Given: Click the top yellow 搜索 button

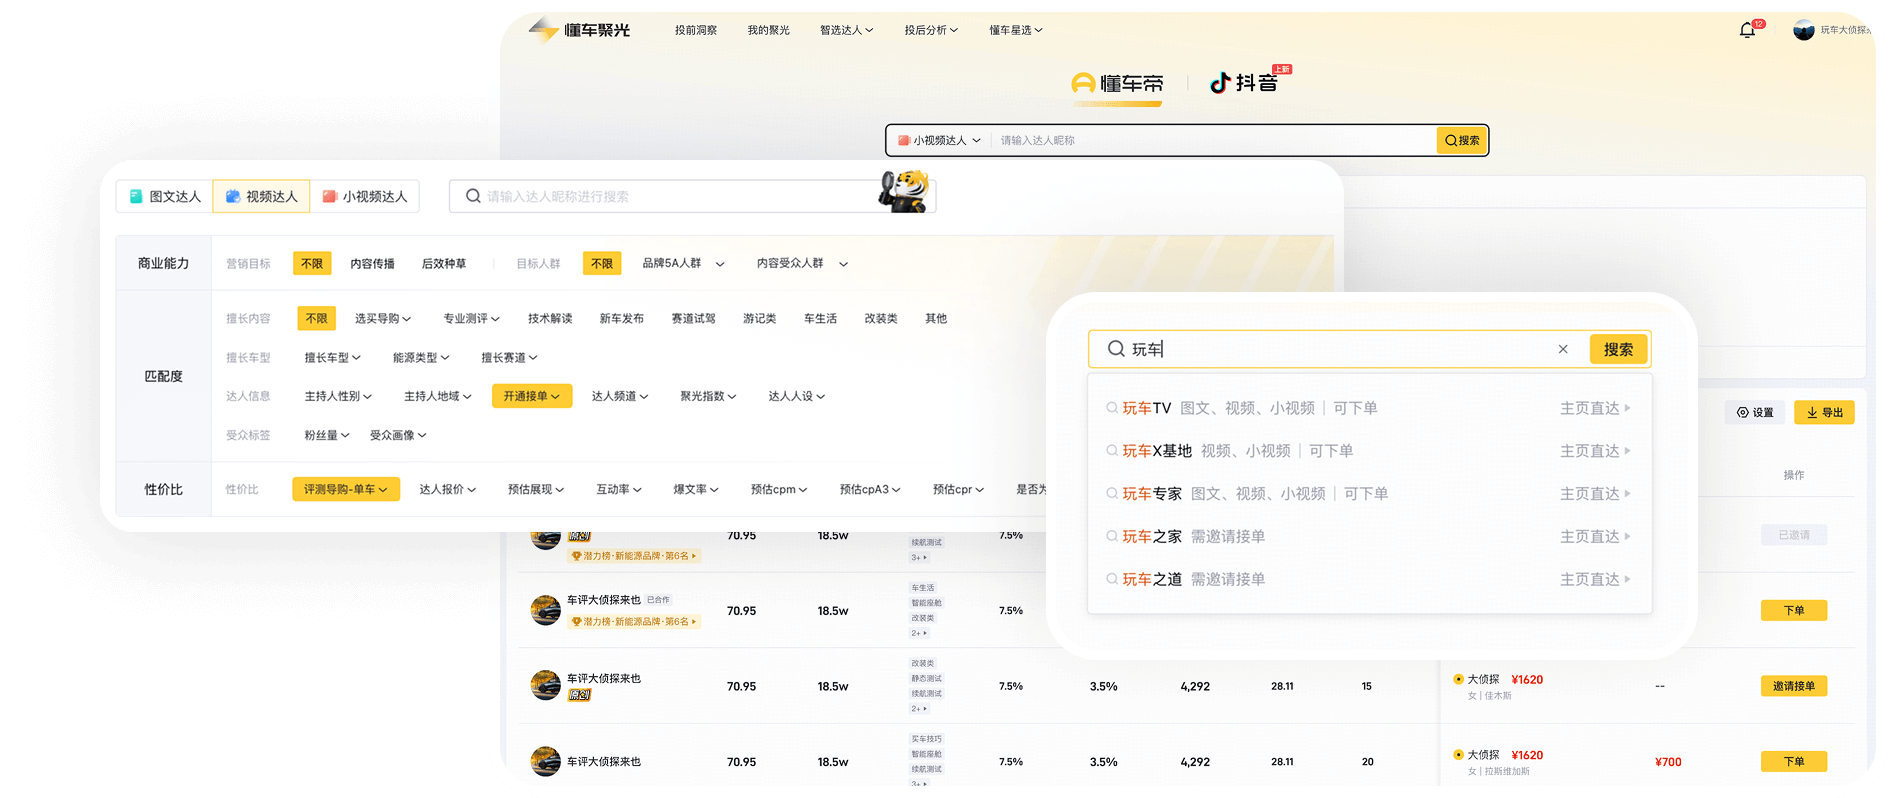Looking at the screenshot, I should pos(1462,141).
